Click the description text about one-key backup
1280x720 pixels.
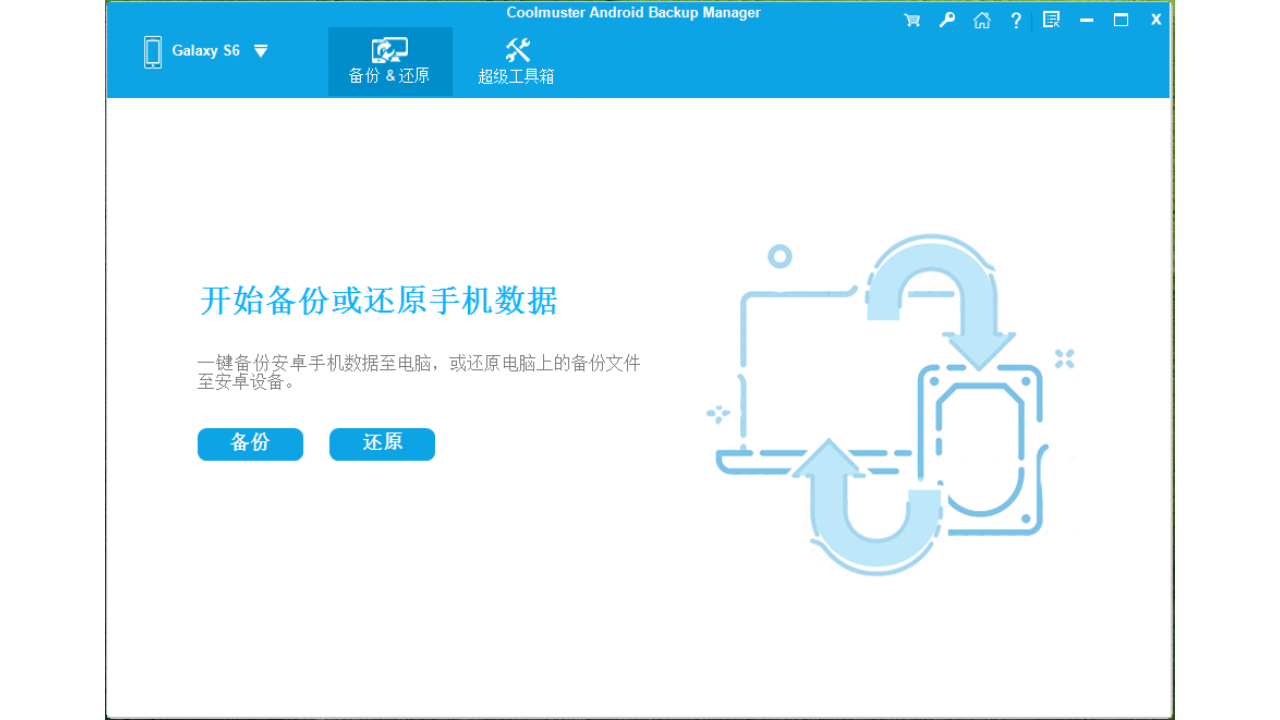[x=420, y=372]
